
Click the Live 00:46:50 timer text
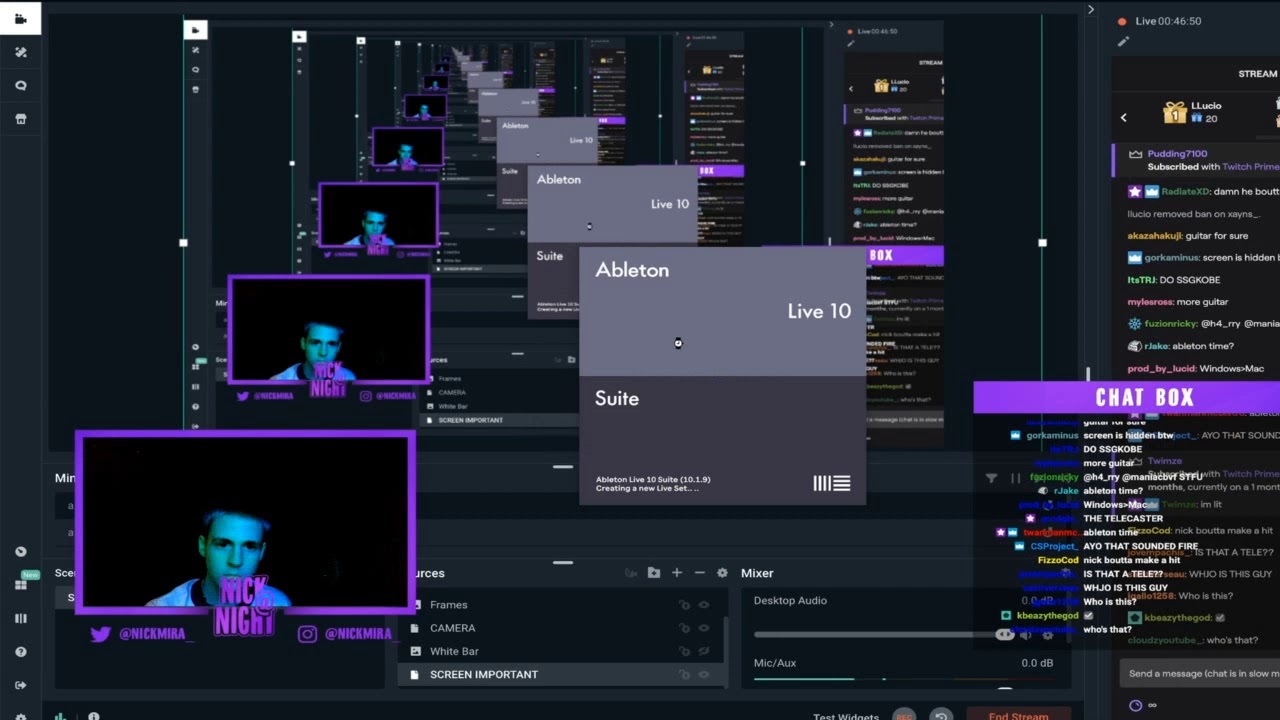click(1168, 21)
